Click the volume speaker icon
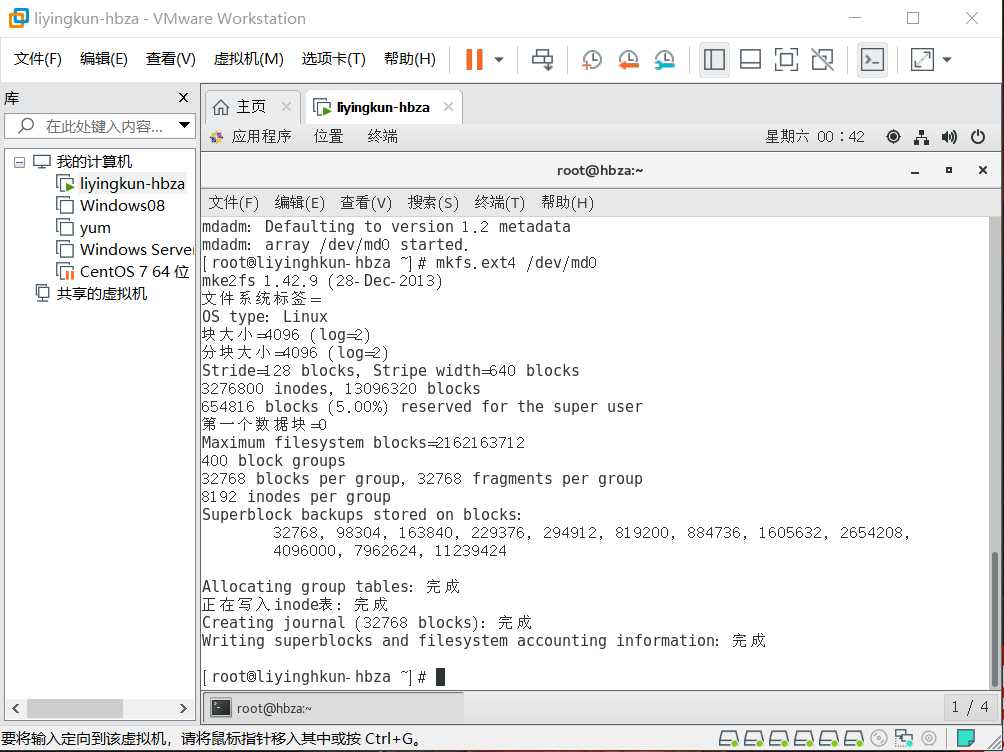This screenshot has height=752, width=1004. pos(950,136)
